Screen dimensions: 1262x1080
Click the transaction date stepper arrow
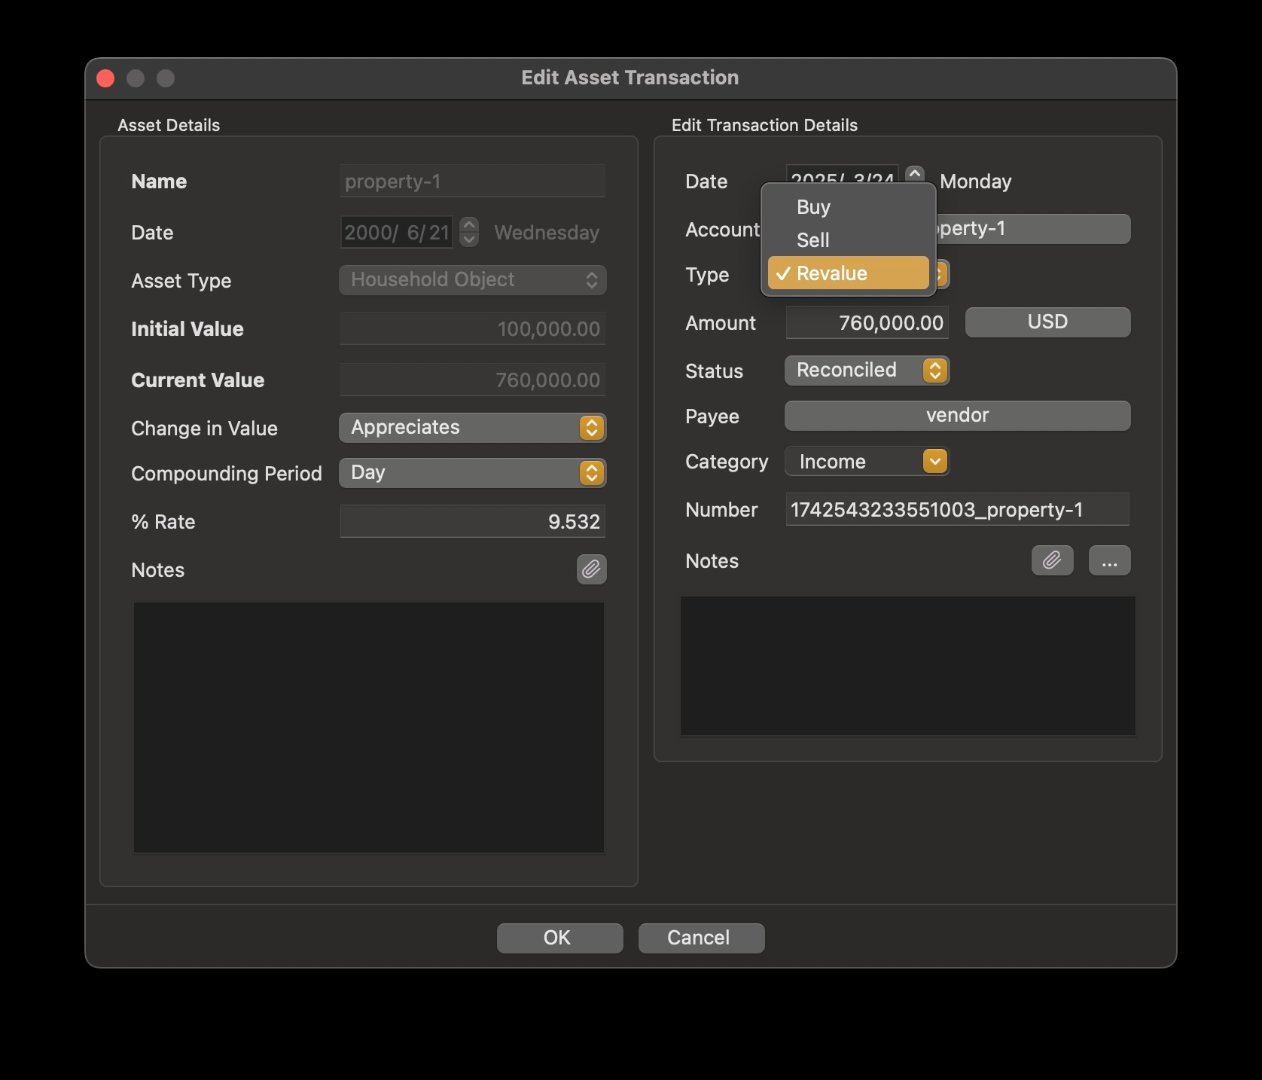tap(914, 174)
